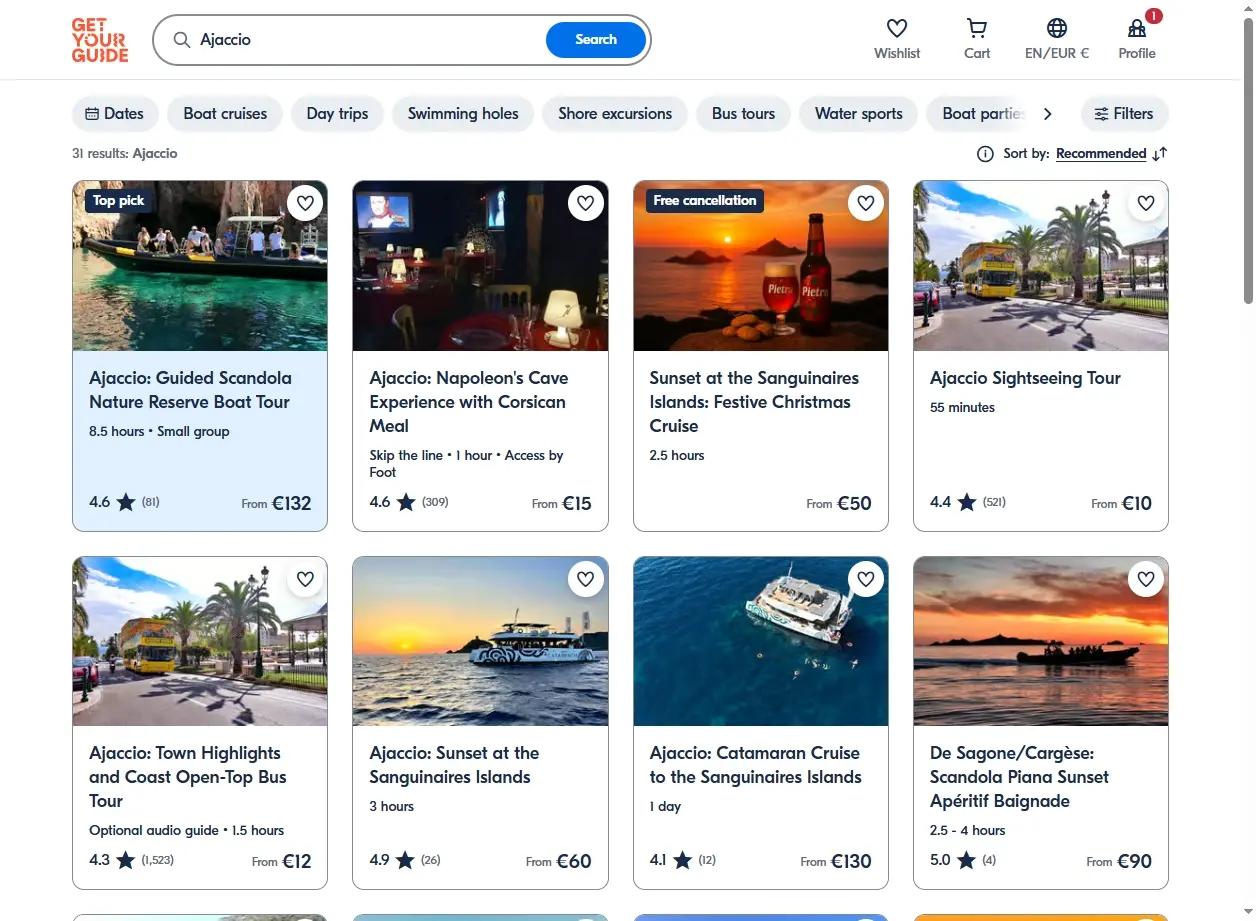Select the Shore excursions chip
The height and width of the screenshot is (921, 1256).
pos(615,114)
